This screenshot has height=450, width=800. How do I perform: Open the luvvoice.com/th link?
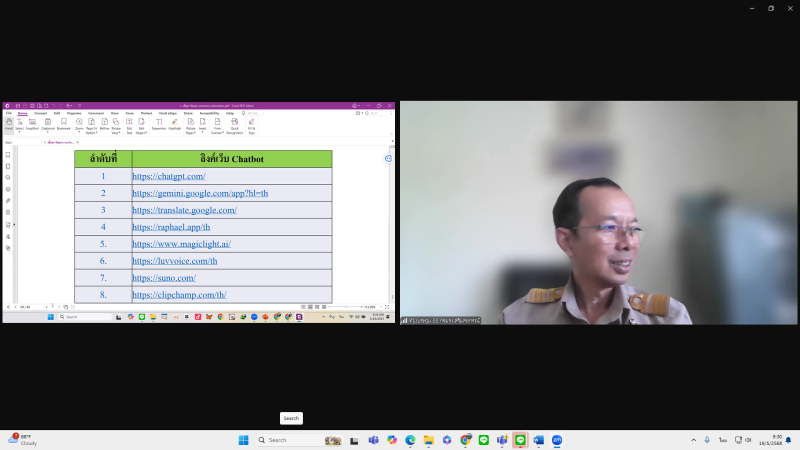[x=174, y=260]
